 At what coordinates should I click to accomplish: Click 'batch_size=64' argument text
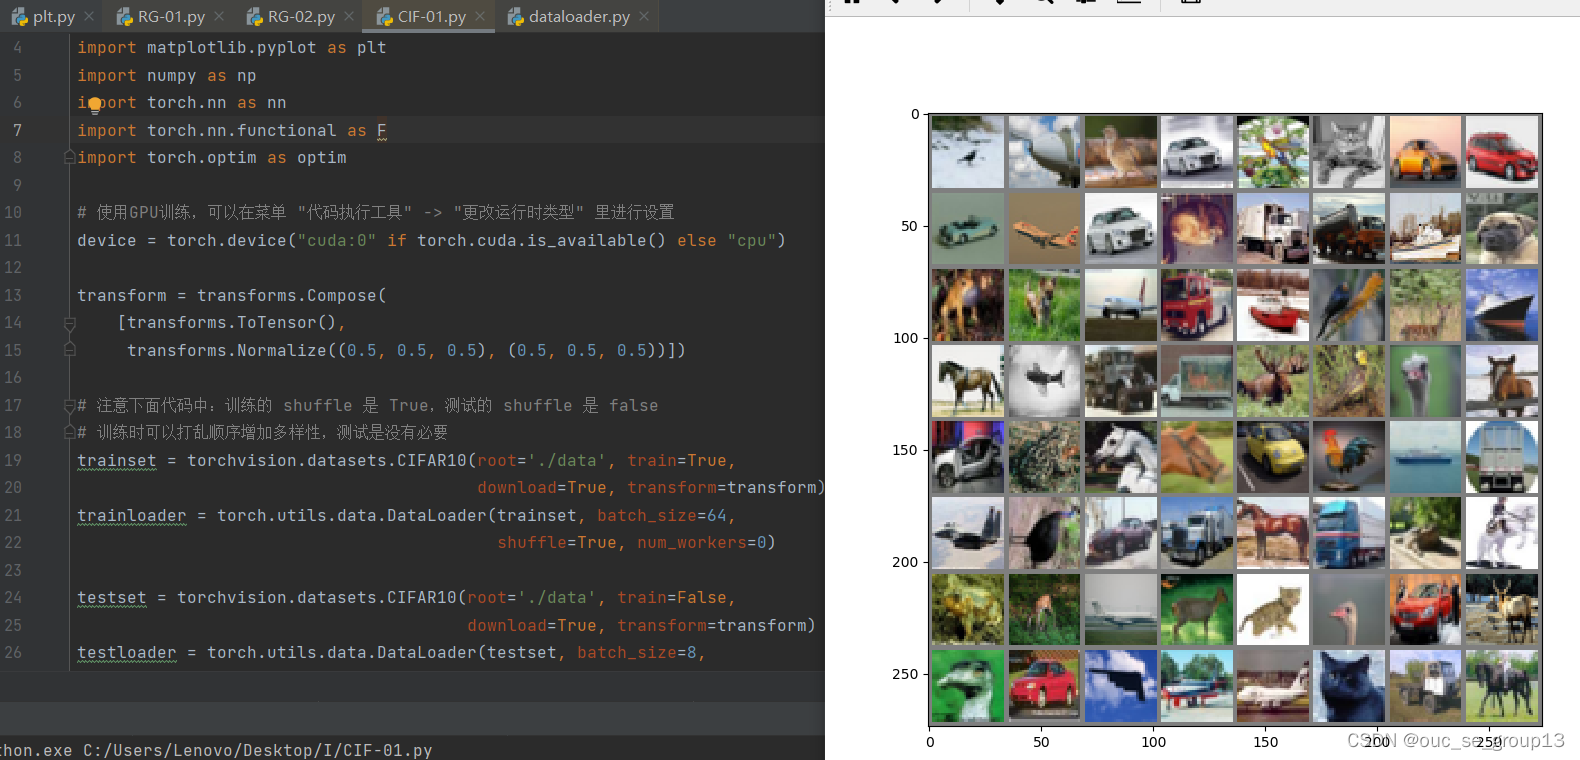662,515
